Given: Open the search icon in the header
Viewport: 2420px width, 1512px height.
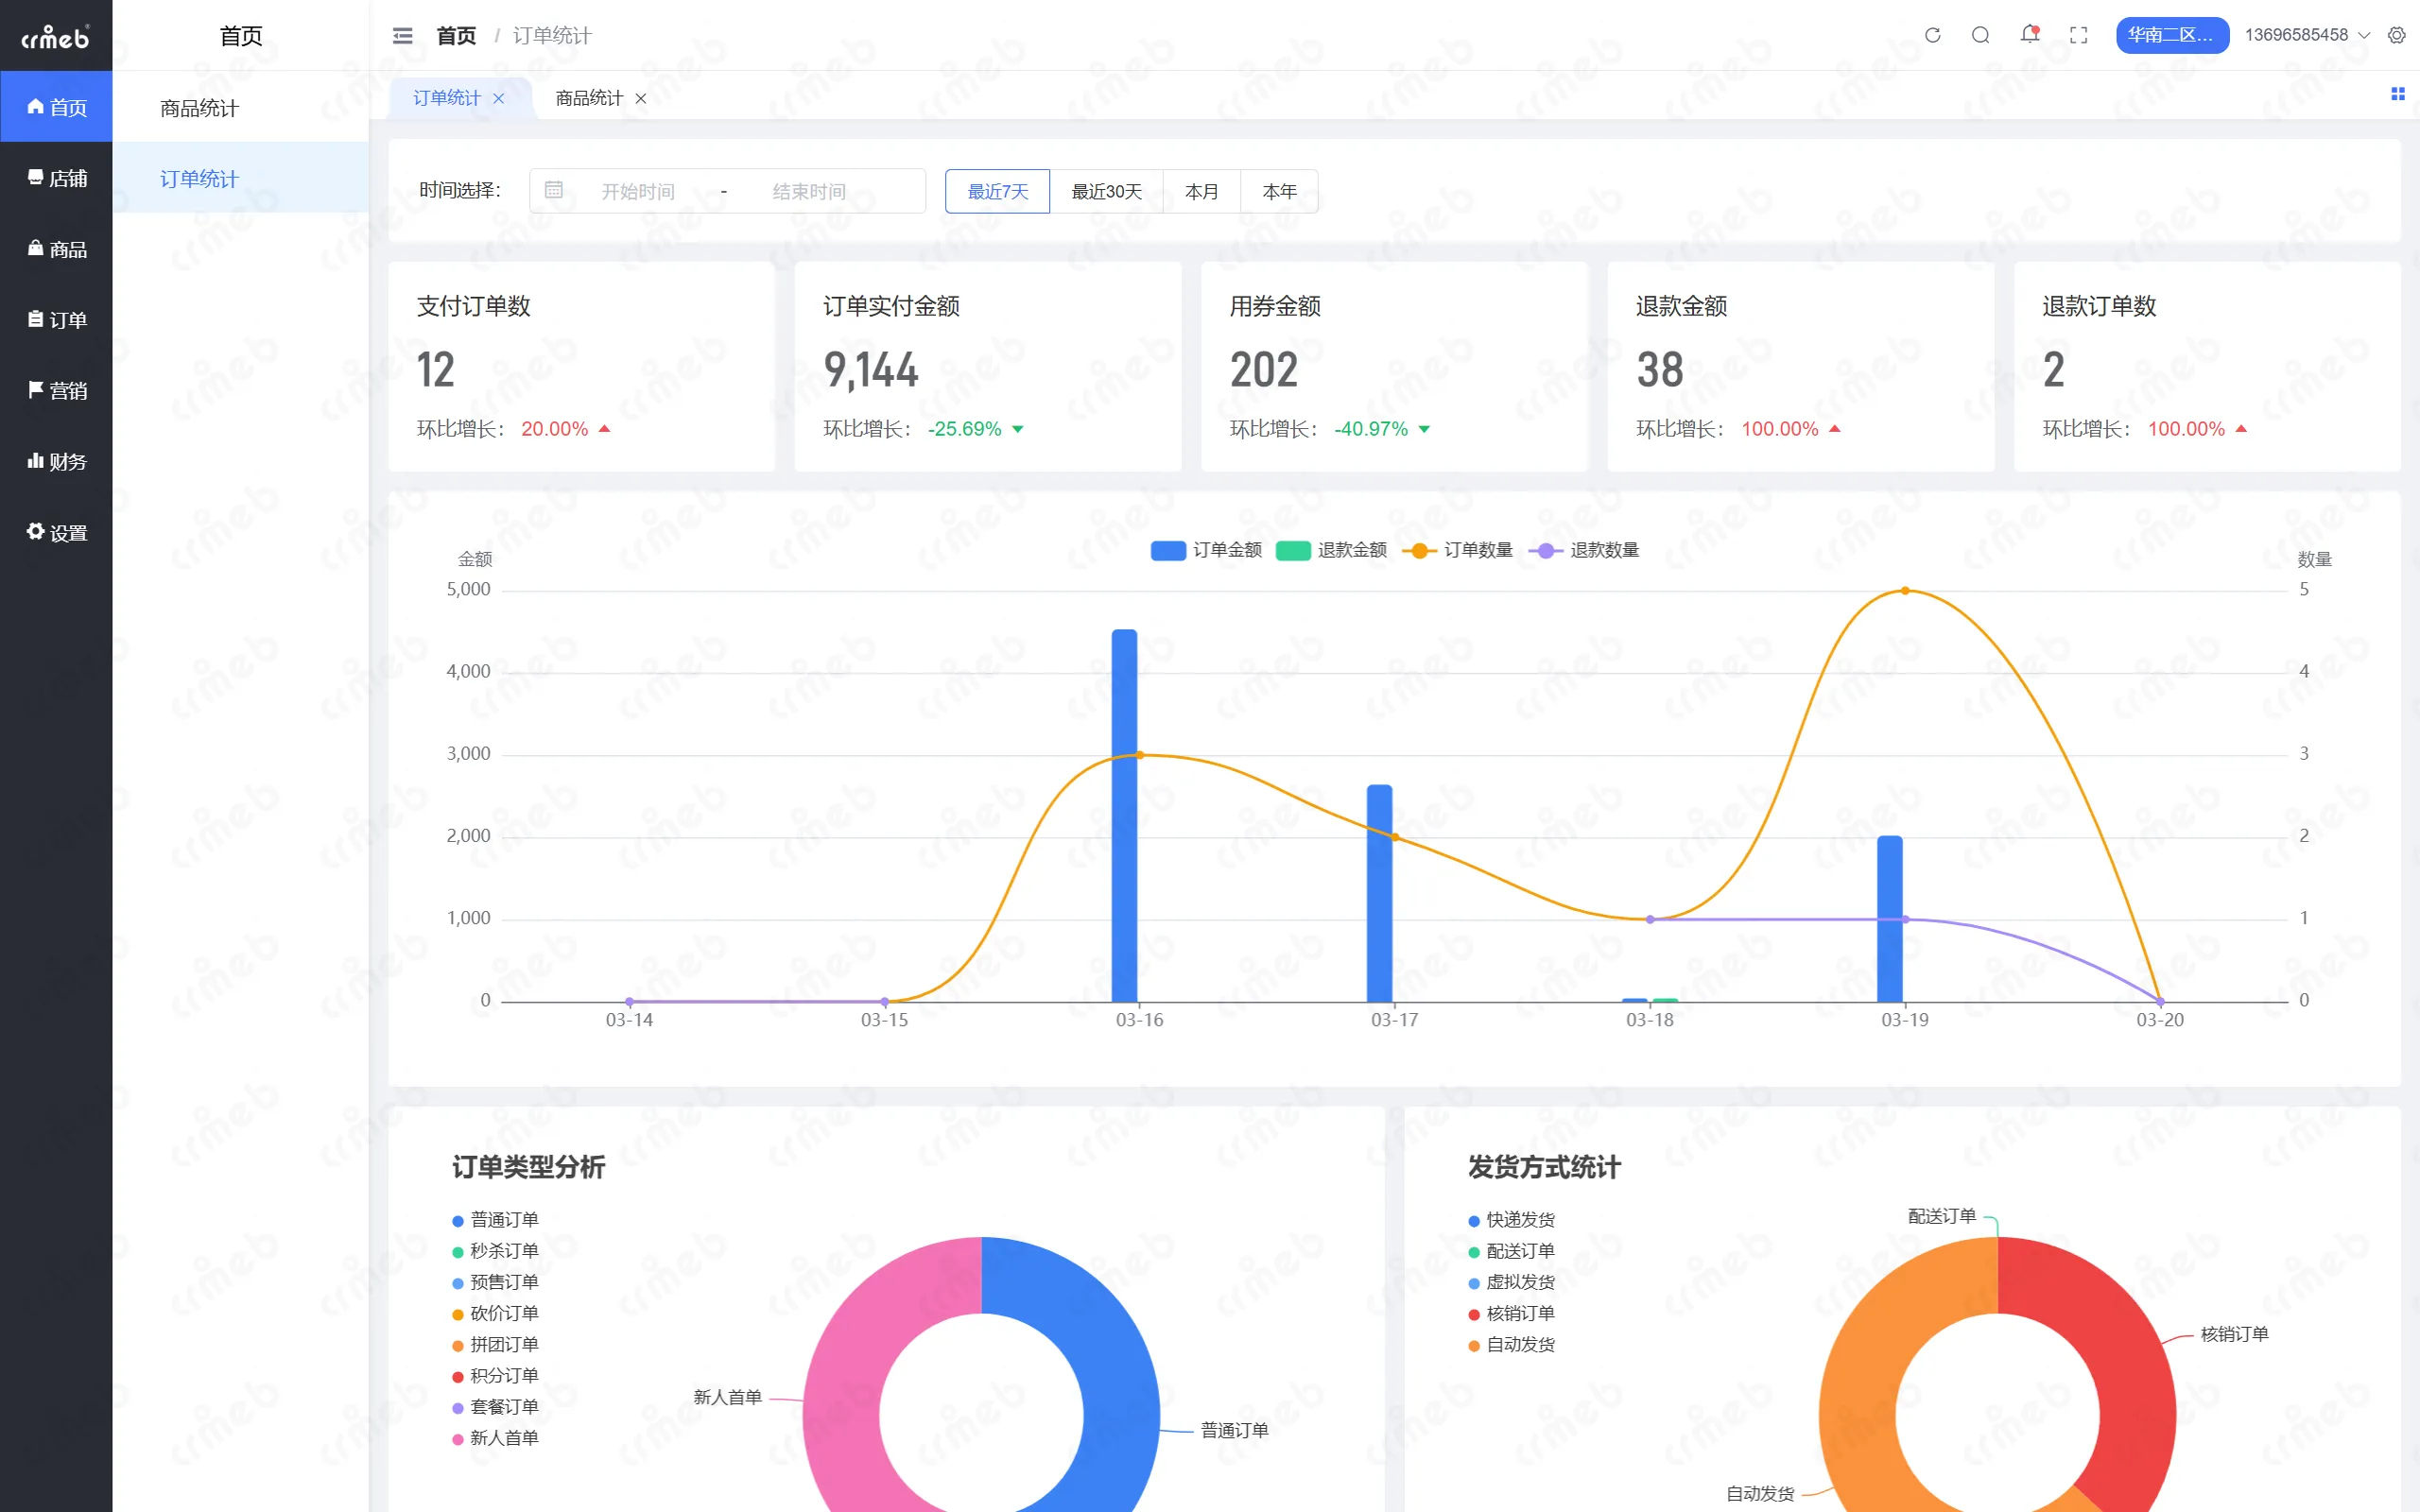Looking at the screenshot, I should coord(1980,35).
